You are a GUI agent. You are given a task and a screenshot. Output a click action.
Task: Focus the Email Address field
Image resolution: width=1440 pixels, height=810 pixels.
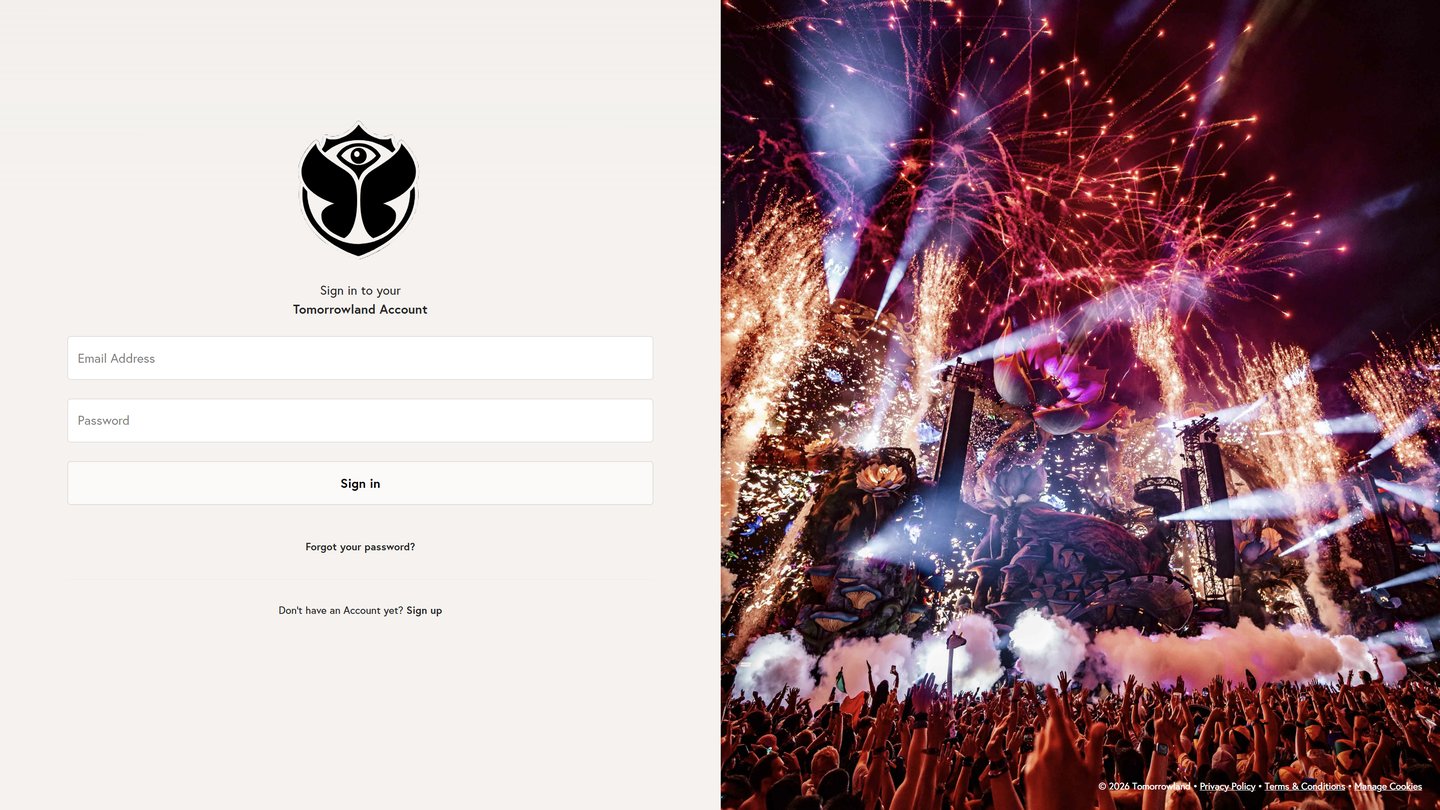click(360, 358)
